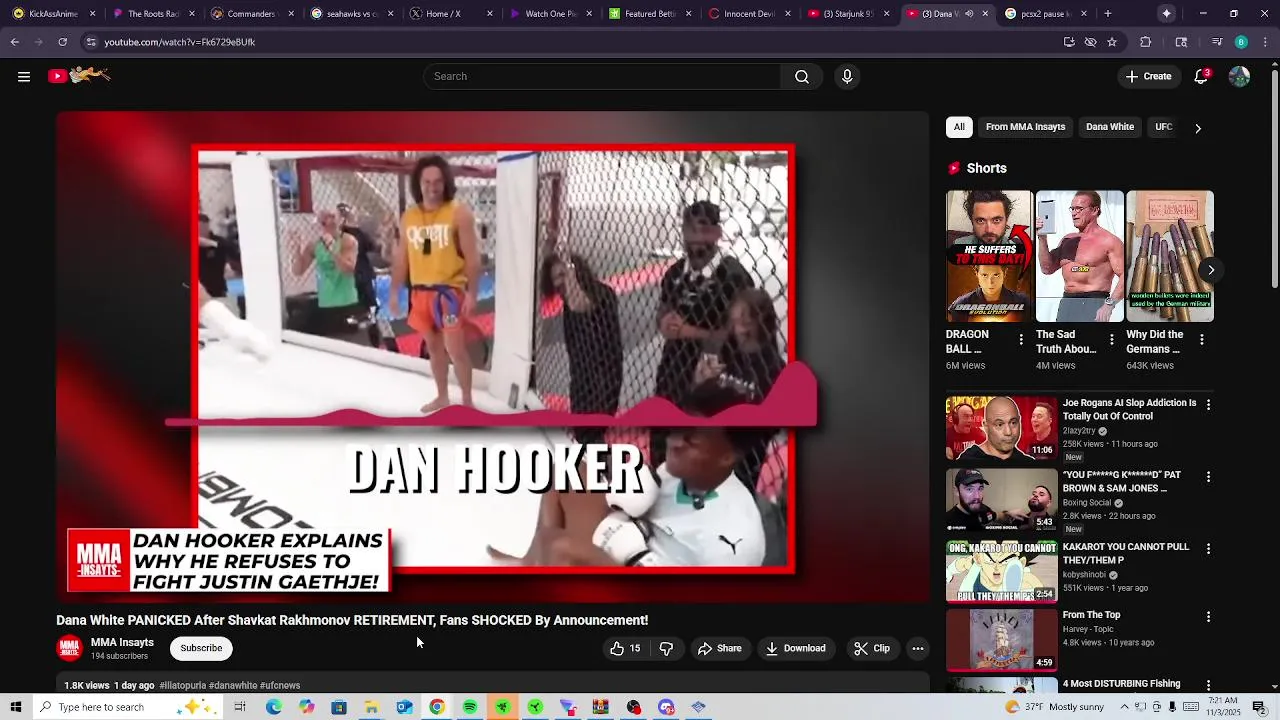Open Windows Start menu

[x=15, y=707]
